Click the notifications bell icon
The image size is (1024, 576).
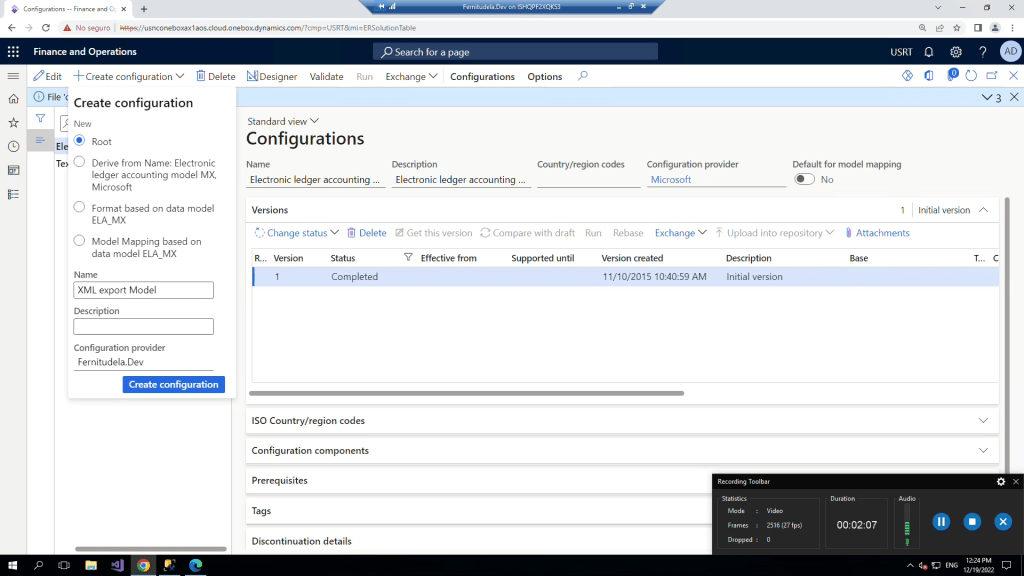[929, 52]
